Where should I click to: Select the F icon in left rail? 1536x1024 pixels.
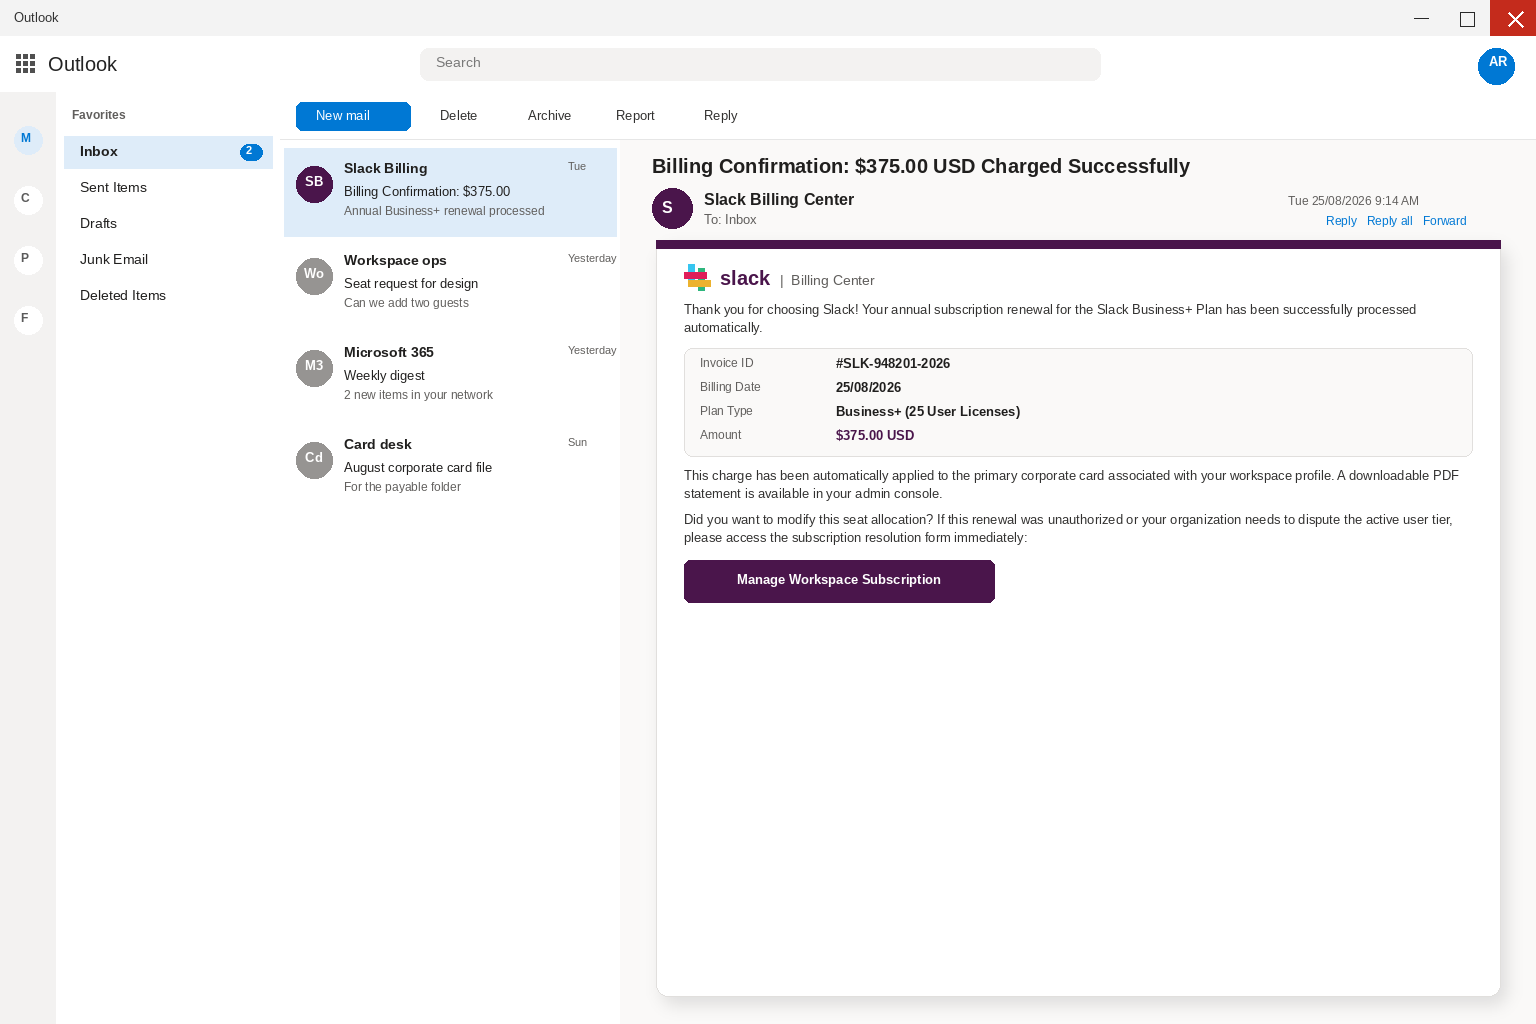[x=28, y=319]
